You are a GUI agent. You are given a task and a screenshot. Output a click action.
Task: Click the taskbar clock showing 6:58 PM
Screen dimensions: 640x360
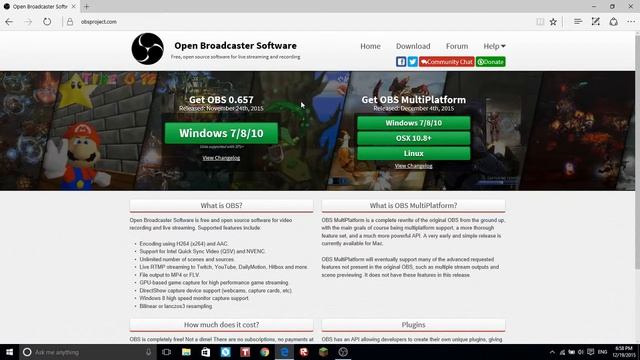[x=623, y=352]
